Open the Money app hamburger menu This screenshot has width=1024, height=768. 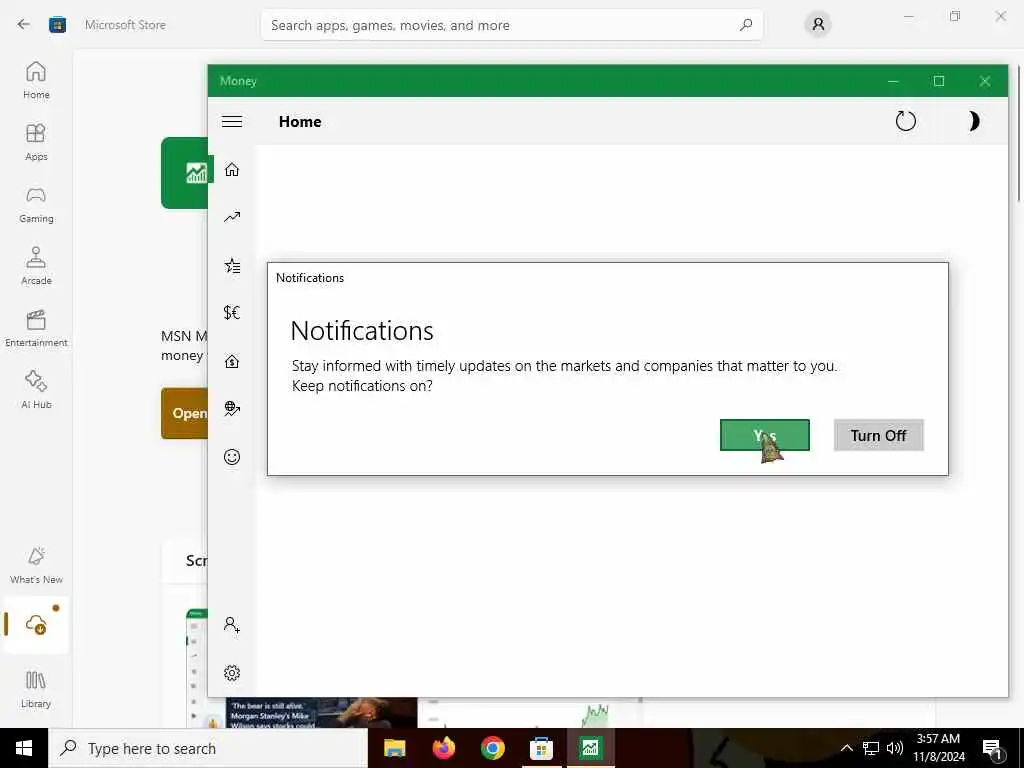point(232,121)
